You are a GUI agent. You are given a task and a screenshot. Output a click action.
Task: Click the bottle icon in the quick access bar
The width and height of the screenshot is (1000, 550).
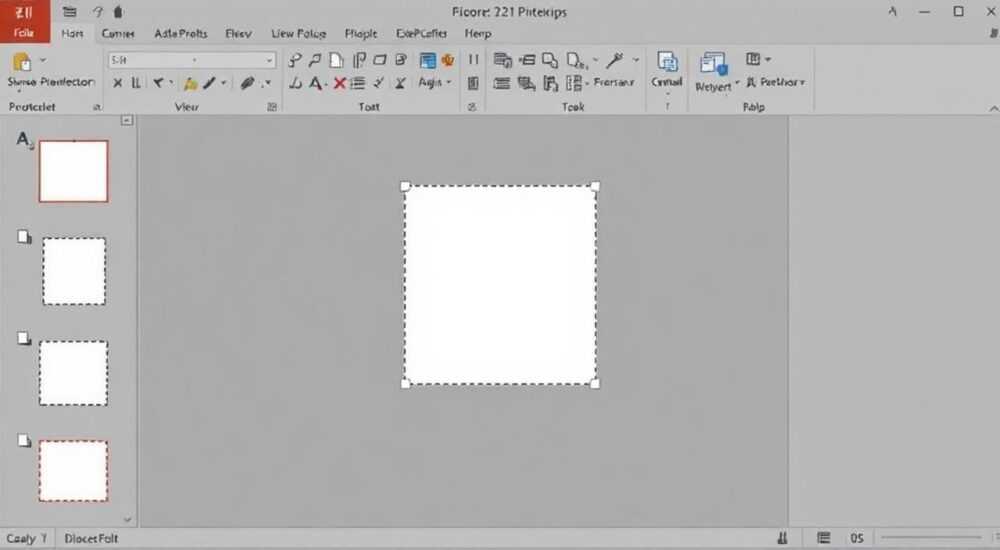[x=118, y=11]
